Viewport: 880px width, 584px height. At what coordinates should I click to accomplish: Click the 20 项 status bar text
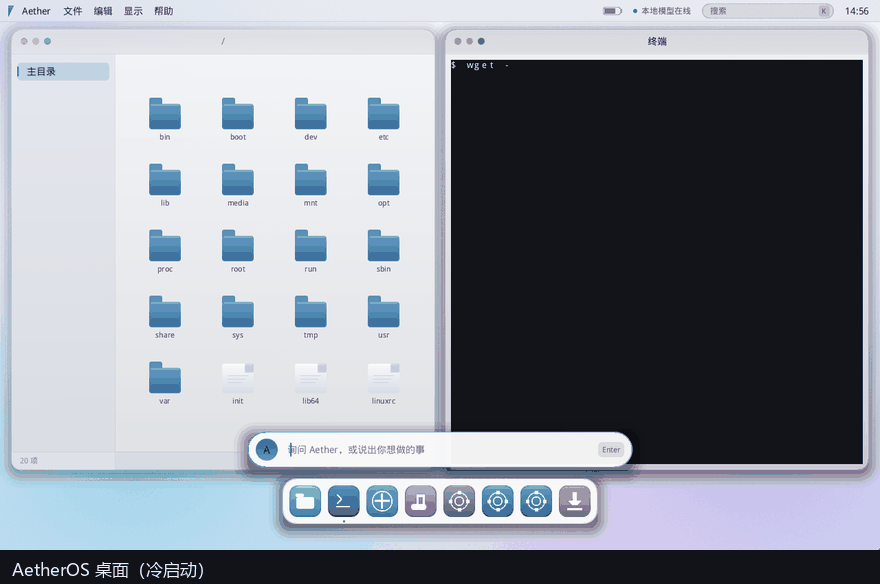click(29, 461)
